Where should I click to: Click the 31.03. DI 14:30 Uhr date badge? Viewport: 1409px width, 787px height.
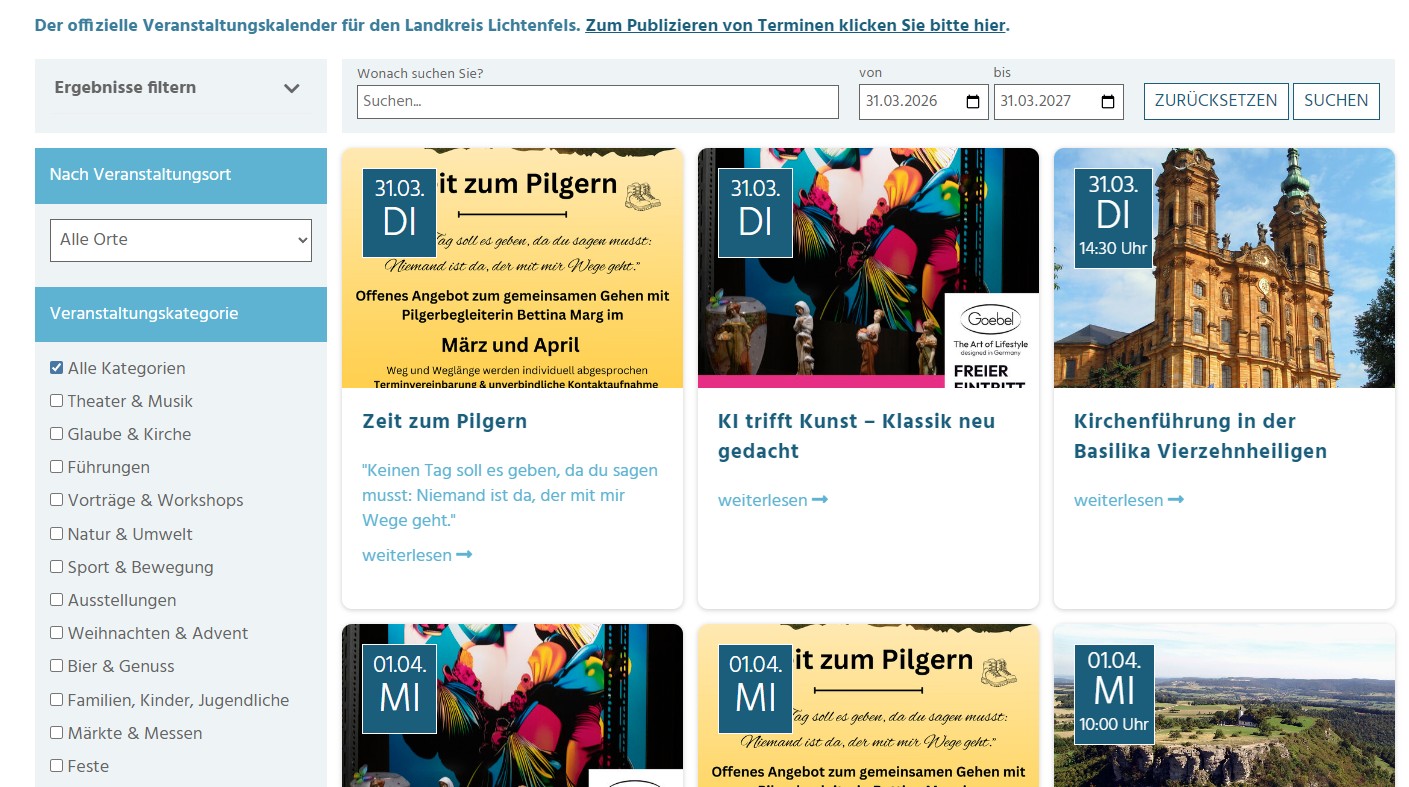point(1112,218)
